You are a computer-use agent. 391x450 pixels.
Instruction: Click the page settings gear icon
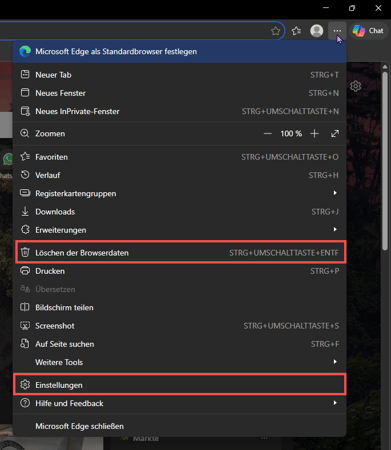(x=356, y=86)
